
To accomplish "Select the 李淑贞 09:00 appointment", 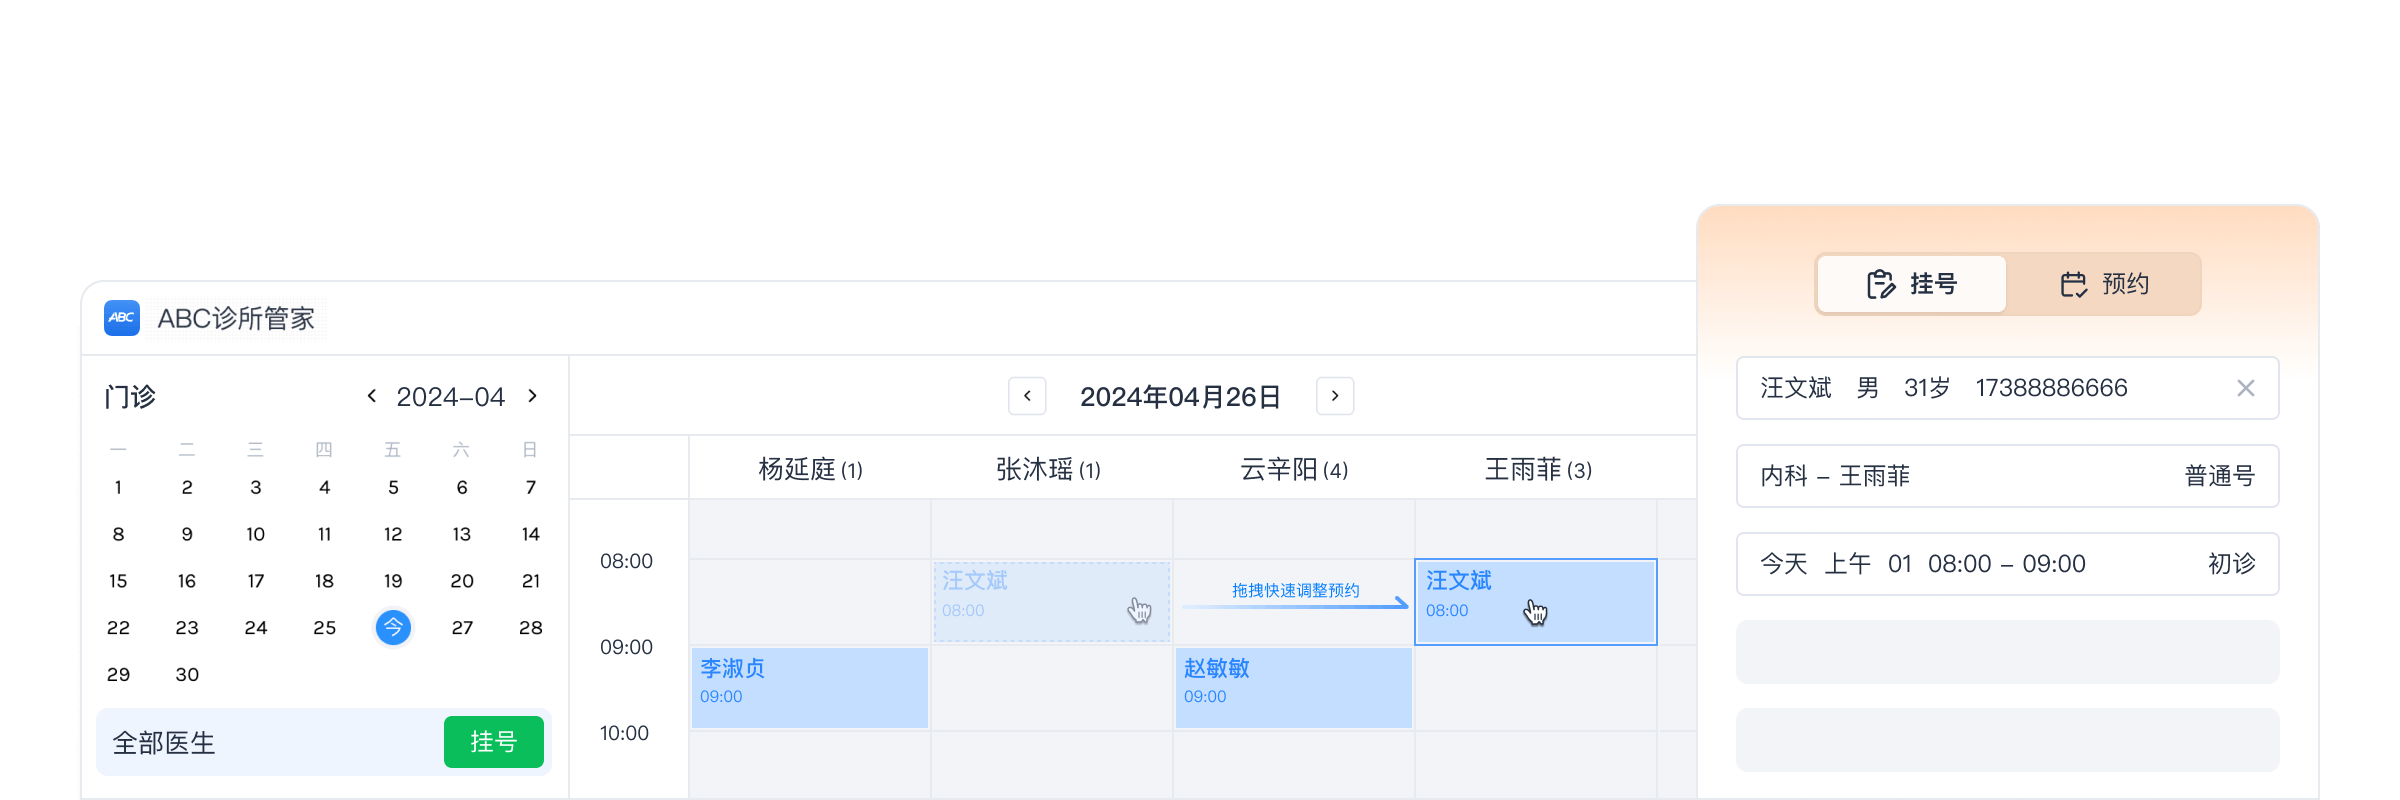I will pos(809,687).
